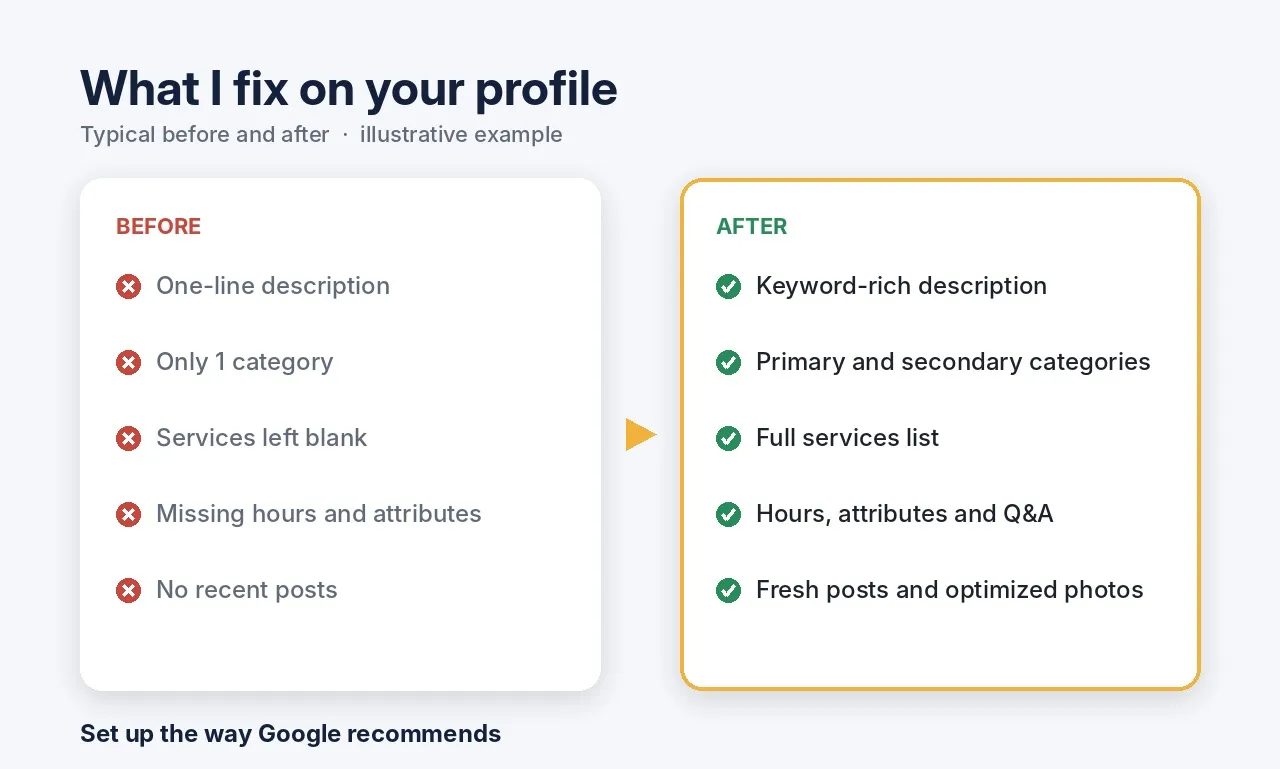This screenshot has height=769, width=1280.
Task: Click the red X by Missing hours and attributes
Action: pyautogui.click(x=128, y=515)
